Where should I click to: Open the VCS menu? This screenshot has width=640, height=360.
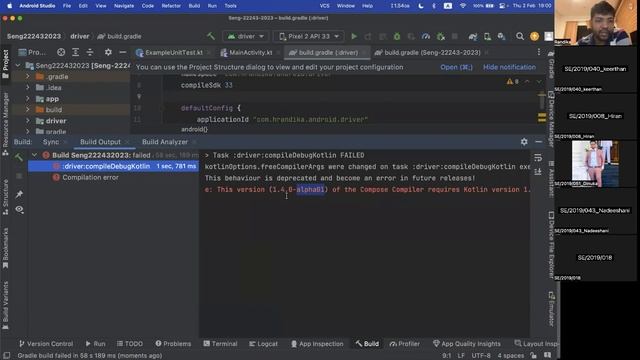[324, 6]
